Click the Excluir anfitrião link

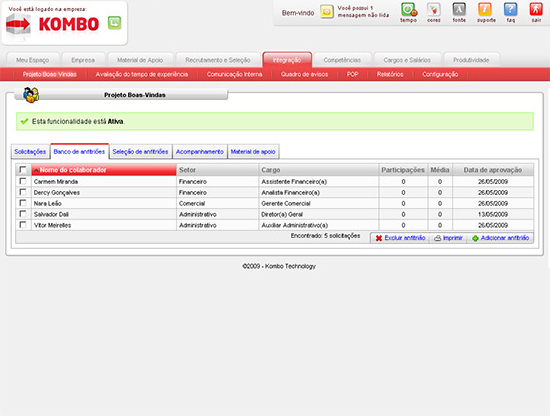point(405,238)
